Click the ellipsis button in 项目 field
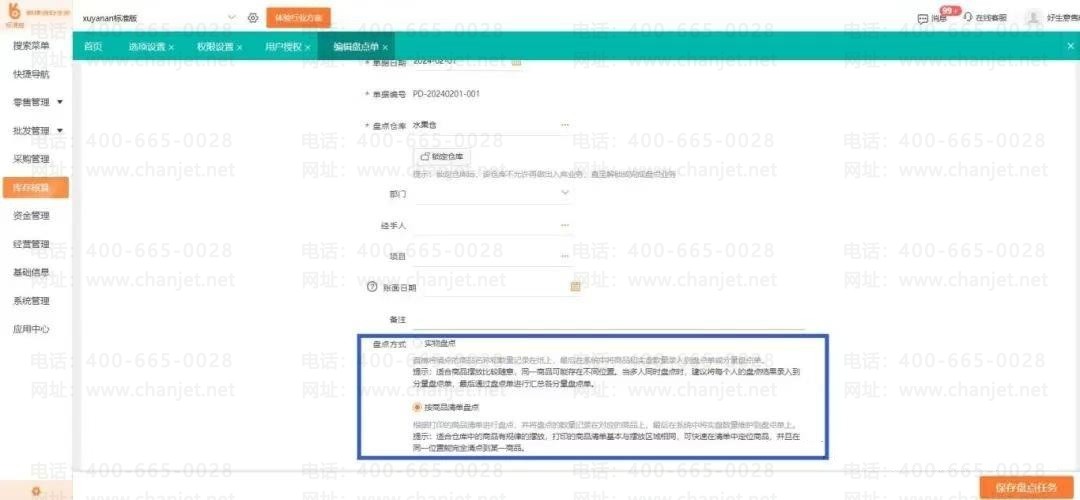 pos(565,256)
